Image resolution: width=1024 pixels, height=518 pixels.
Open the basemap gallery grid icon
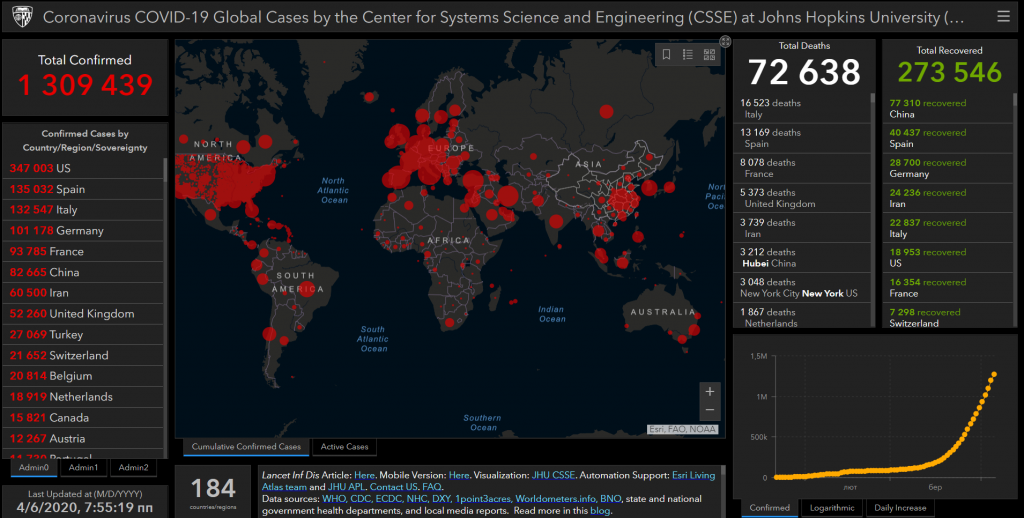click(709, 55)
